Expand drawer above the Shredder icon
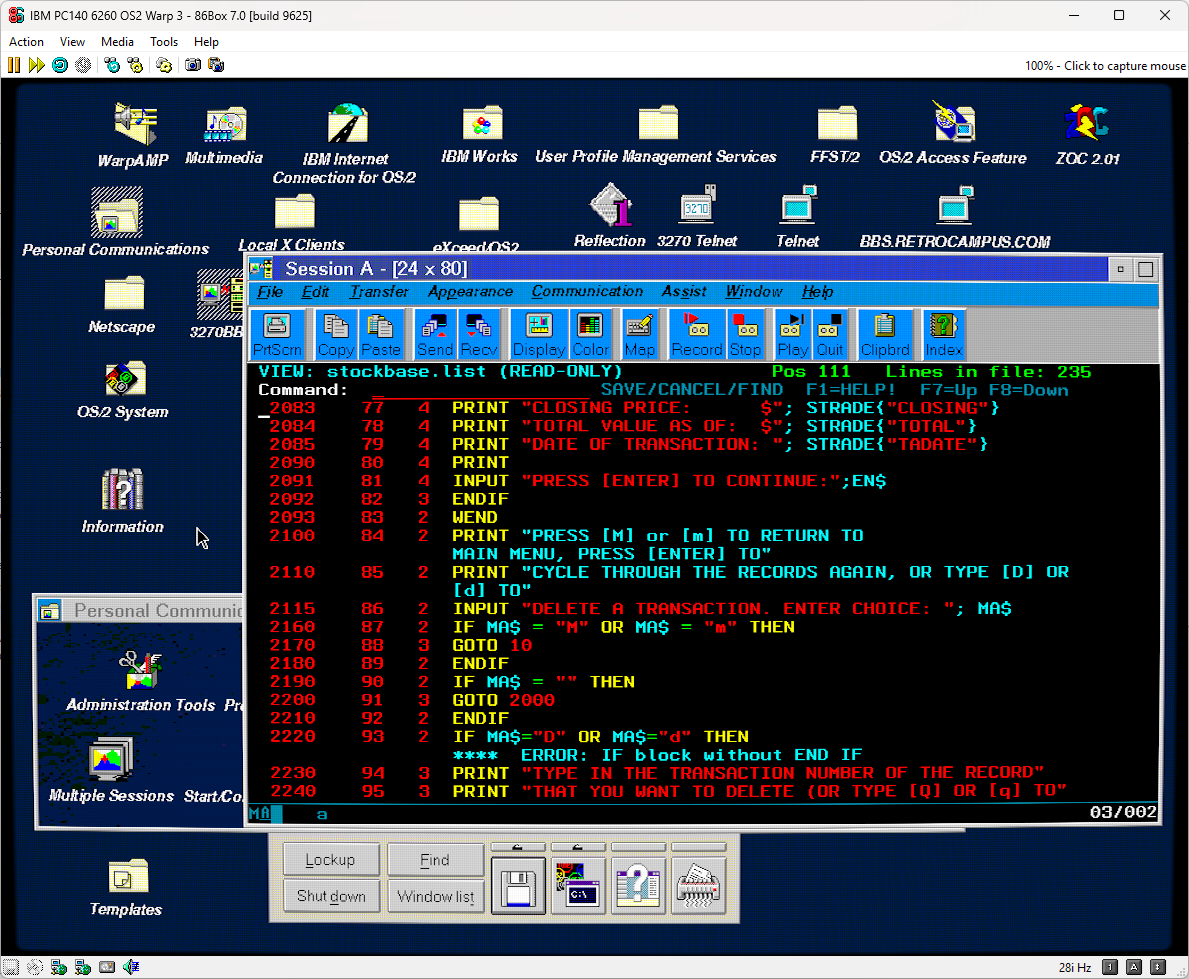This screenshot has width=1189, height=979. click(698, 847)
